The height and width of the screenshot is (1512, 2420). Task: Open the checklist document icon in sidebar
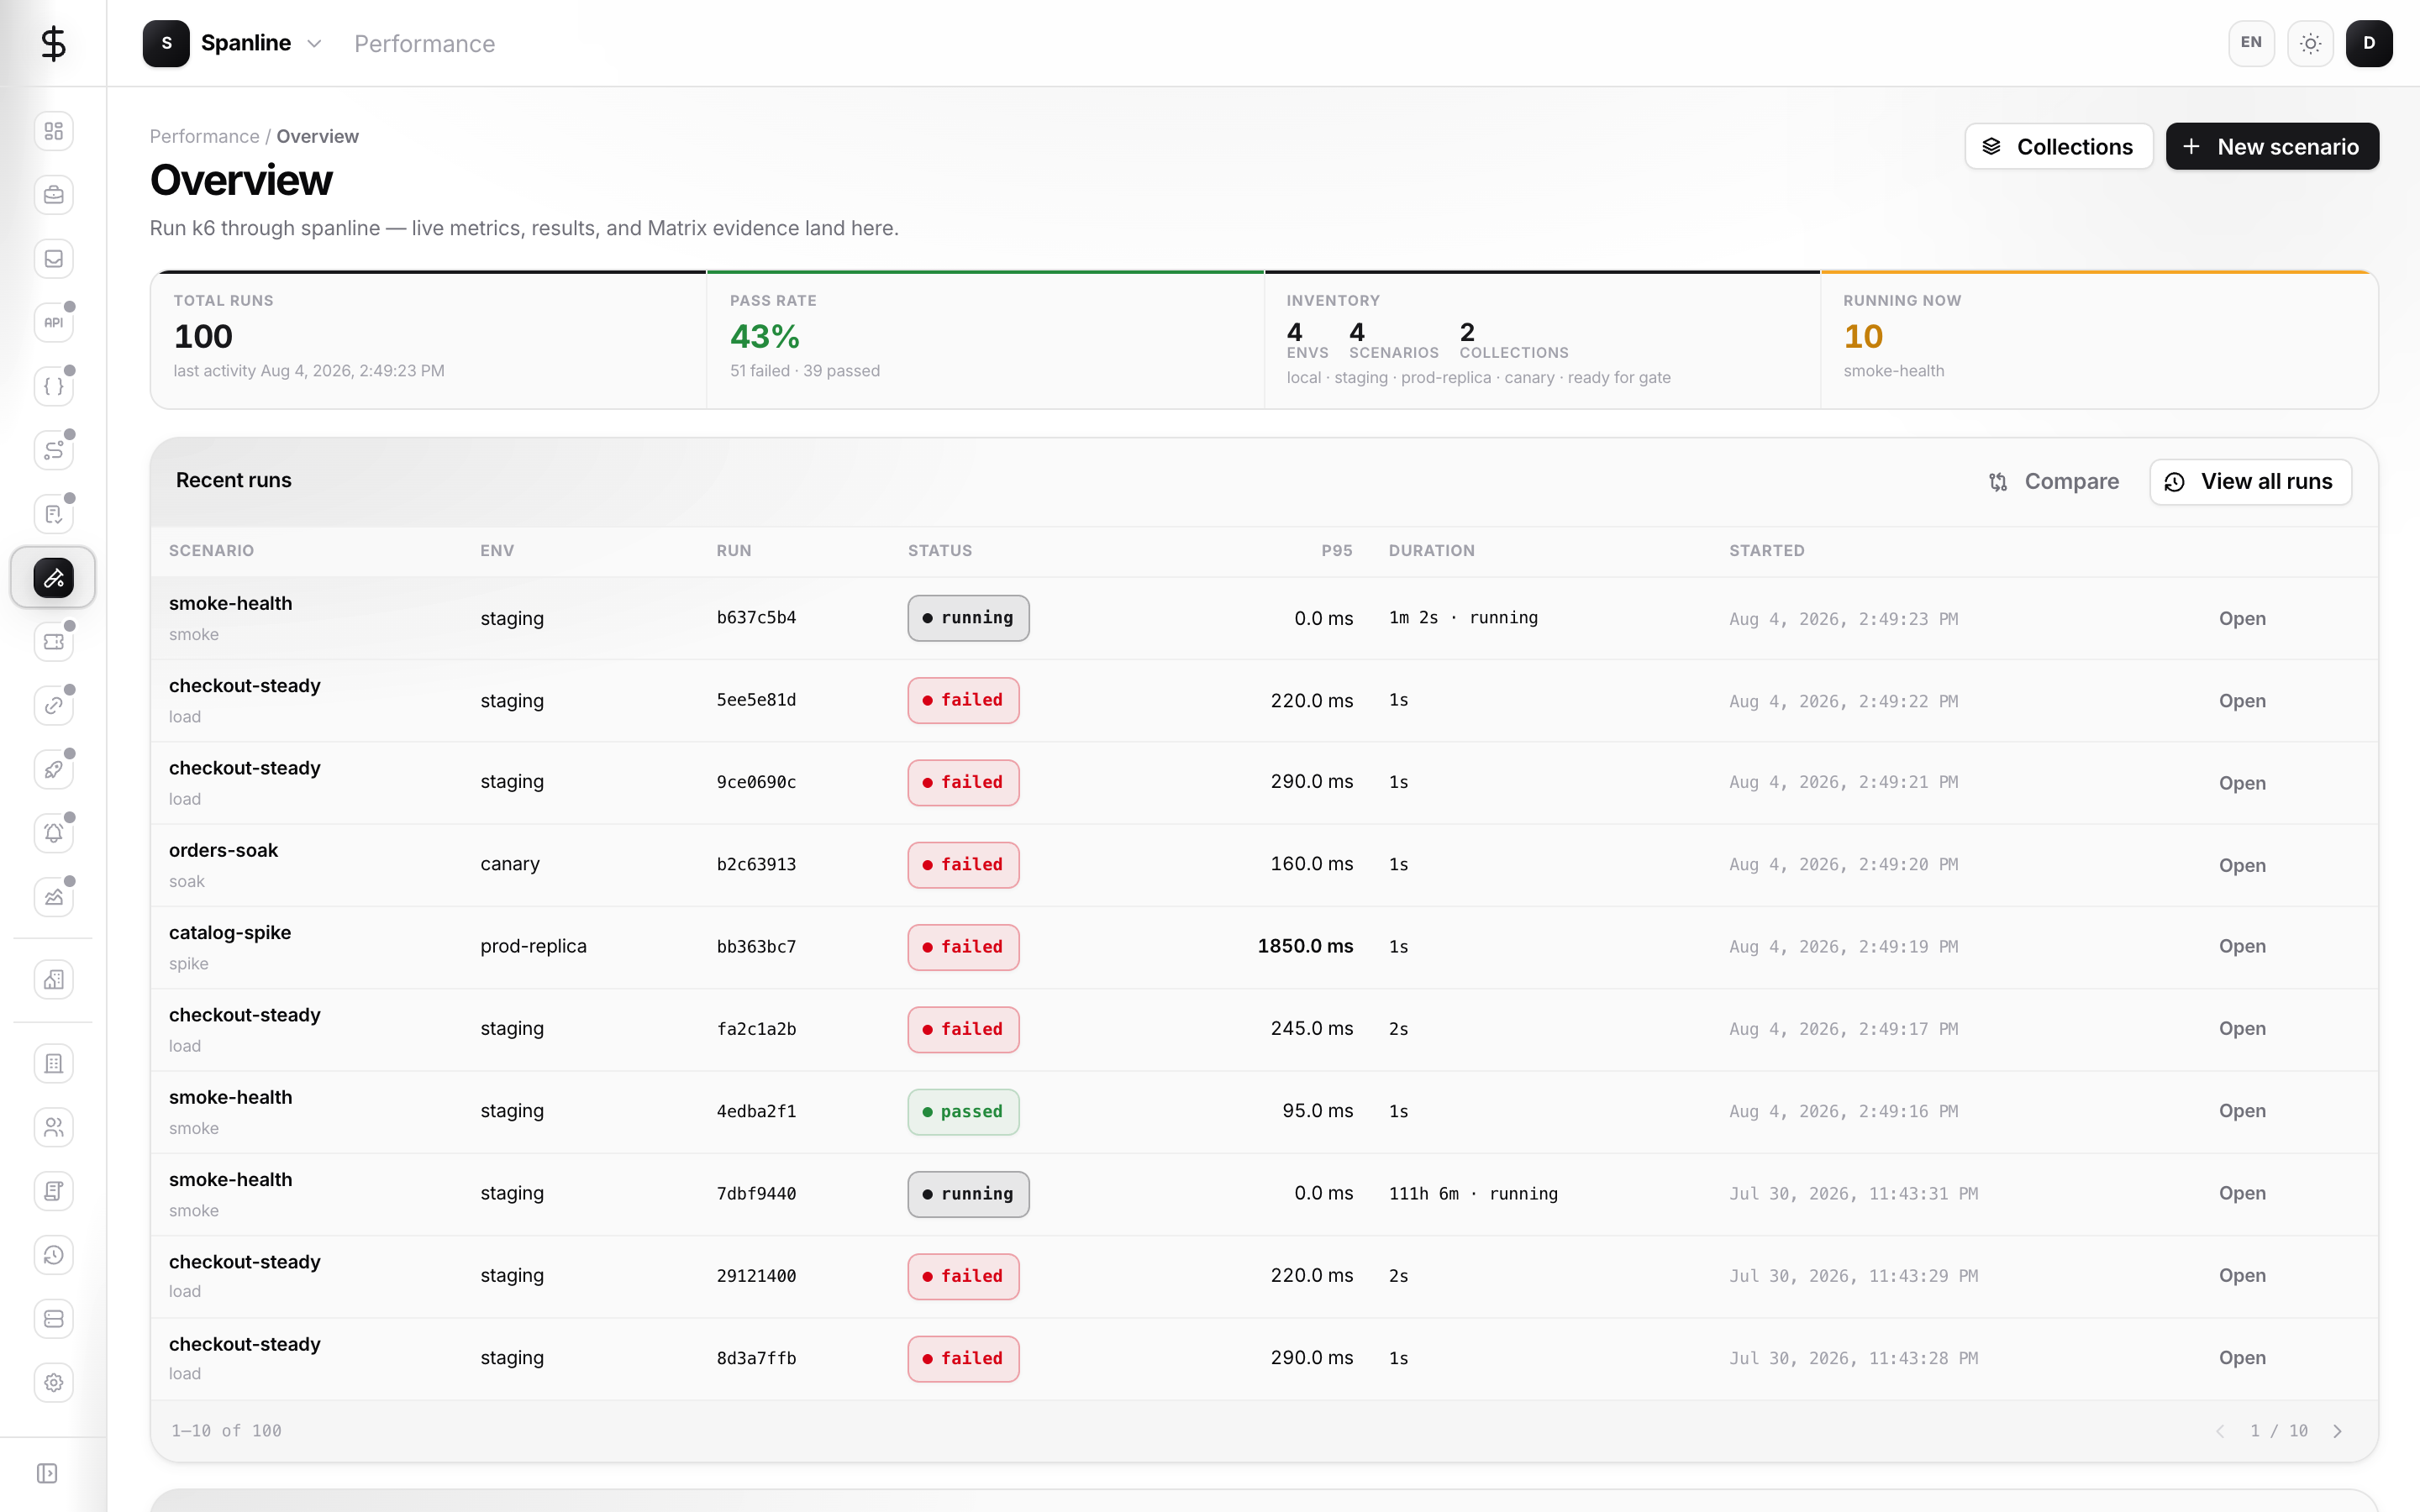pyautogui.click(x=54, y=514)
